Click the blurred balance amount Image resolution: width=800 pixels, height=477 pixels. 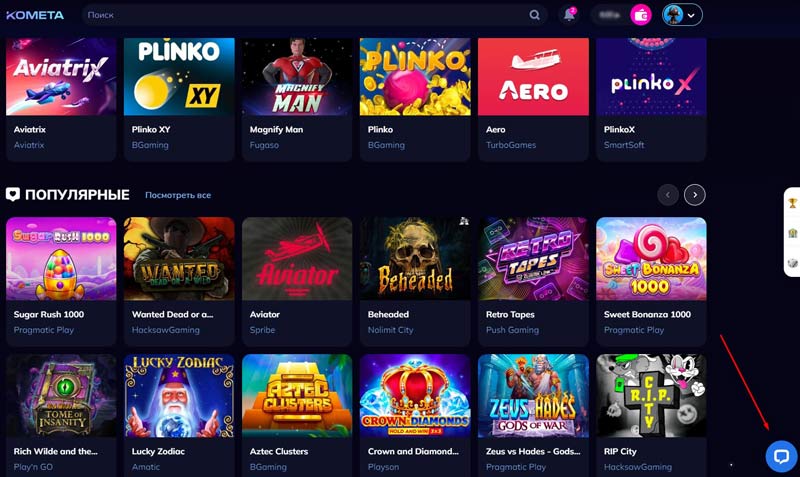609,15
